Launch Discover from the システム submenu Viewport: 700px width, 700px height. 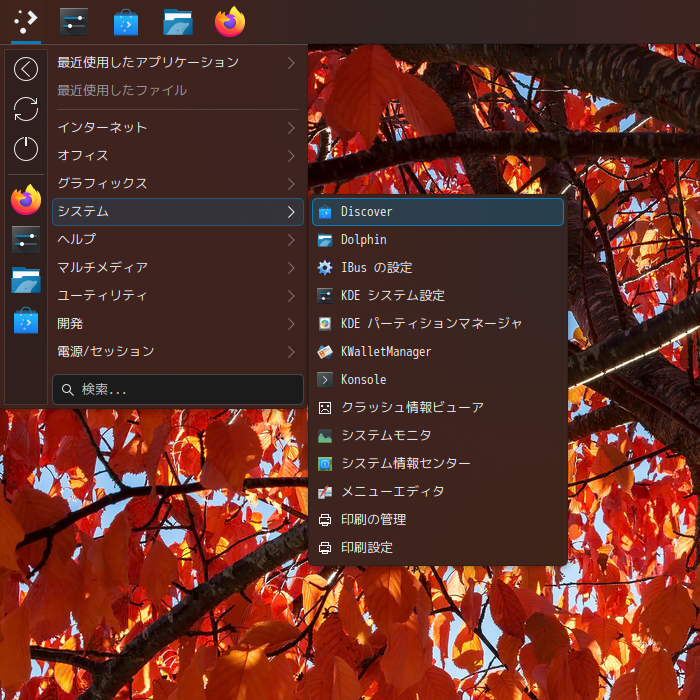click(x=438, y=212)
